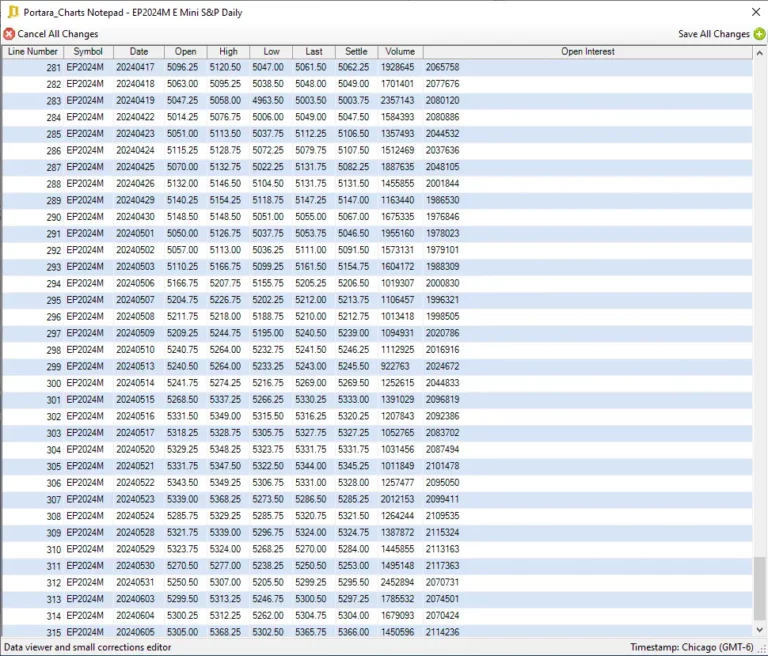Image resolution: width=768 pixels, height=656 pixels.
Task: Select high value 5166.75 in line 293
Action: pos(225,267)
